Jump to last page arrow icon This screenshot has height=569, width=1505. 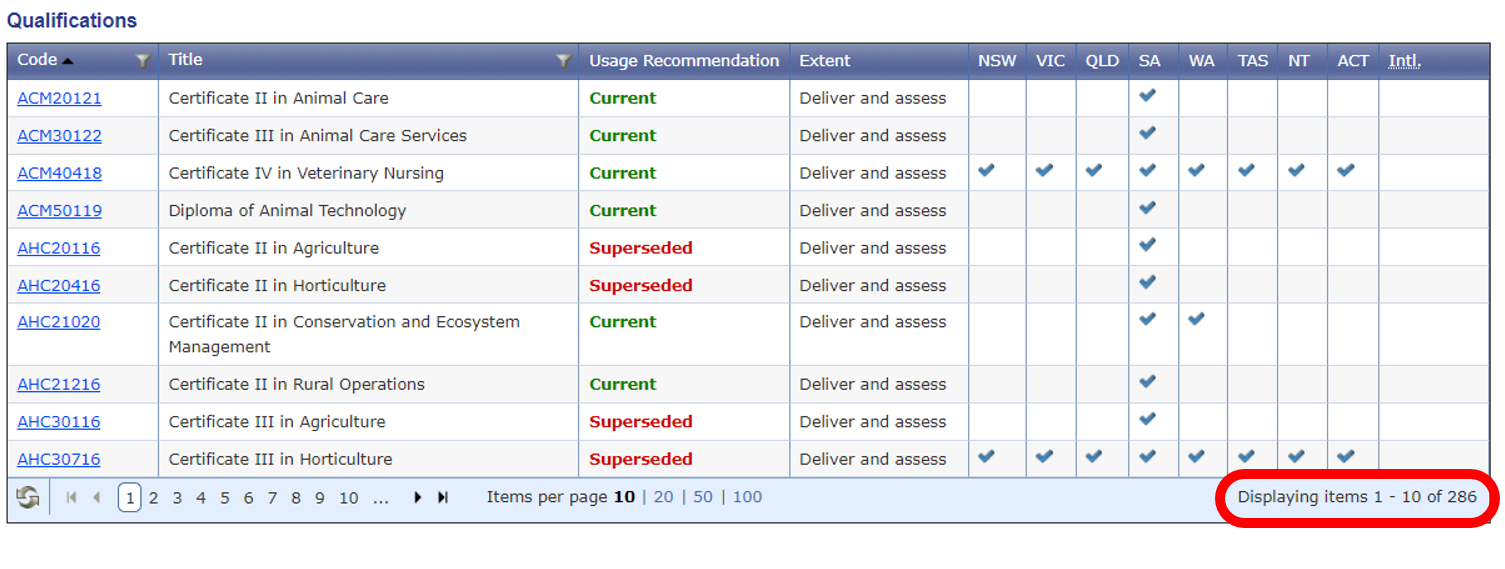pyautogui.click(x=443, y=497)
